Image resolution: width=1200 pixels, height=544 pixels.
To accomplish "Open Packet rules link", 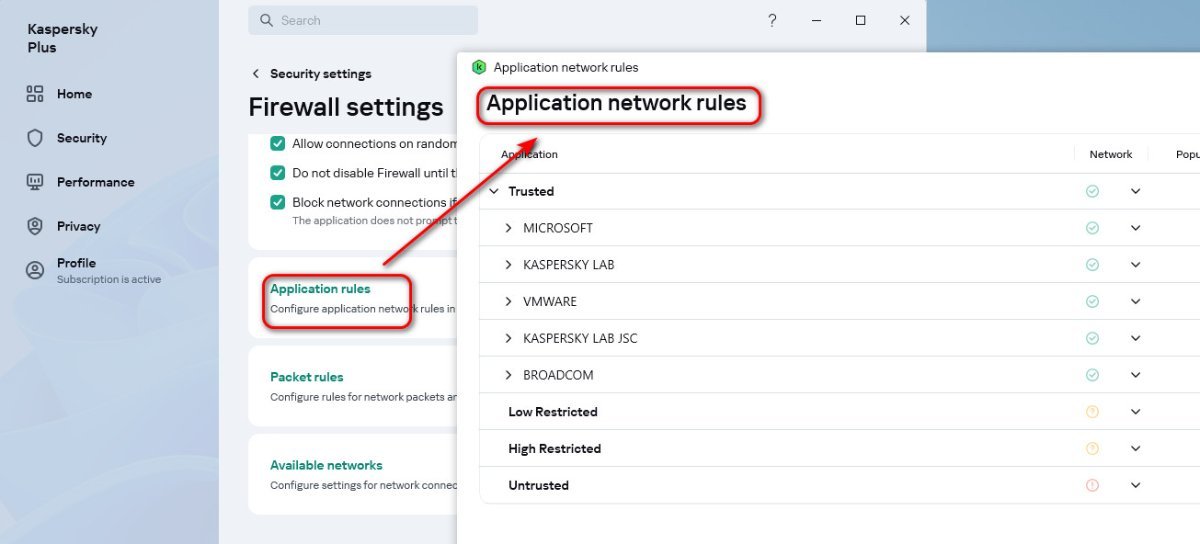I will (x=307, y=377).
